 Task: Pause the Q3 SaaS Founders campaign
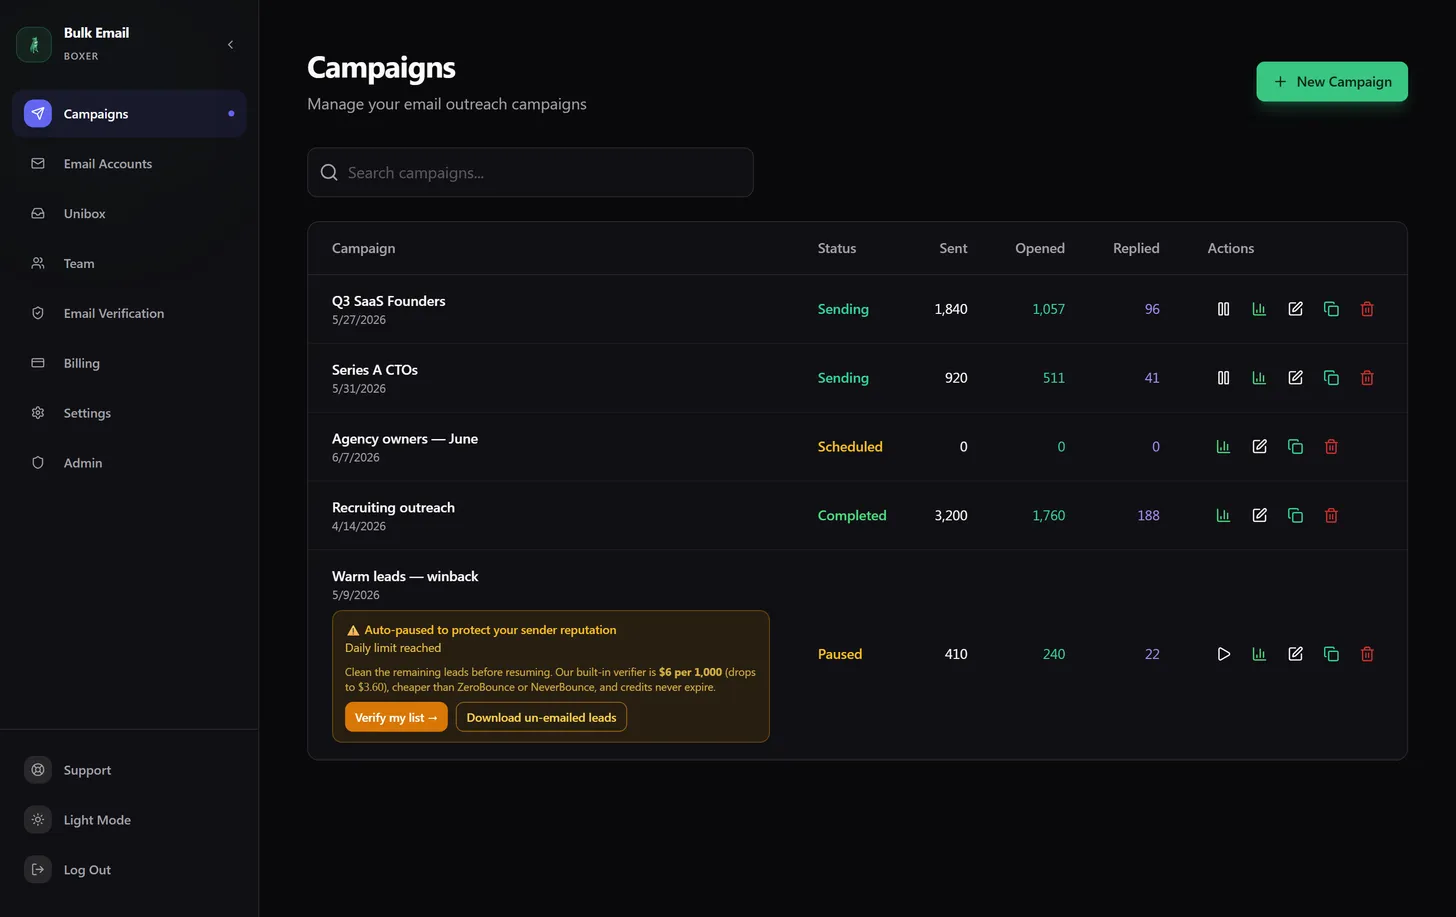coord(1223,309)
